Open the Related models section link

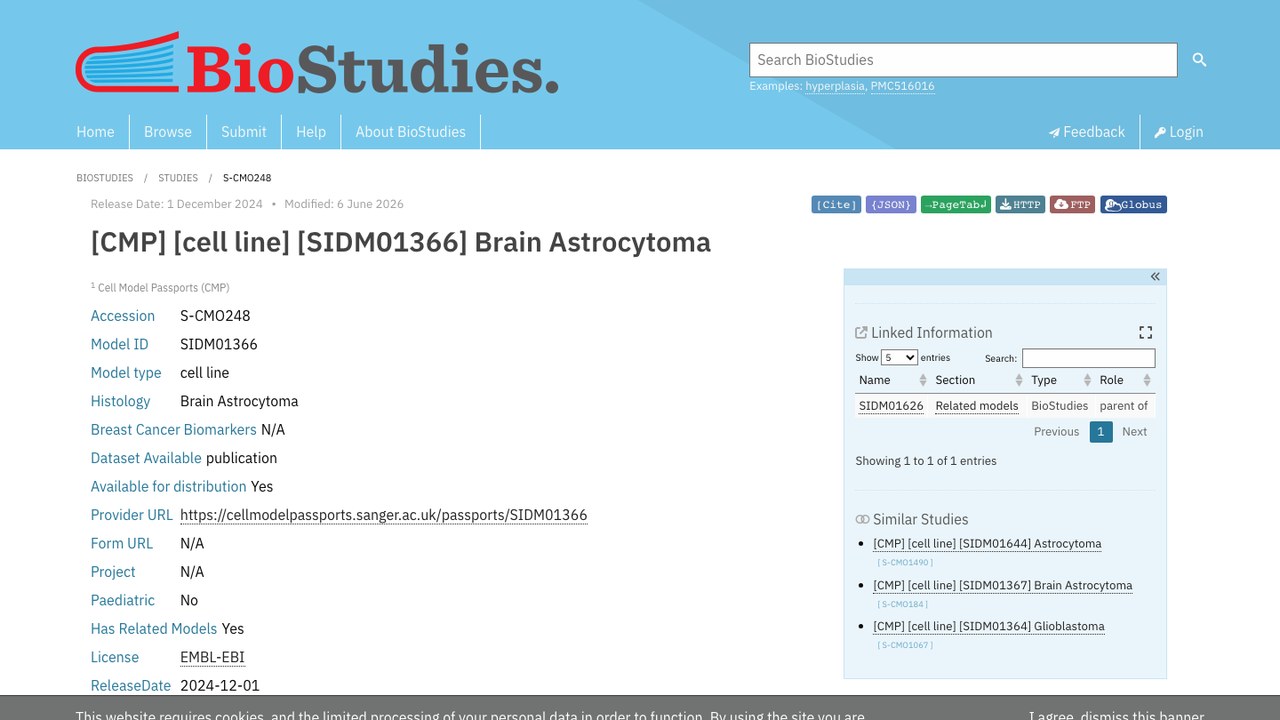tap(977, 406)
